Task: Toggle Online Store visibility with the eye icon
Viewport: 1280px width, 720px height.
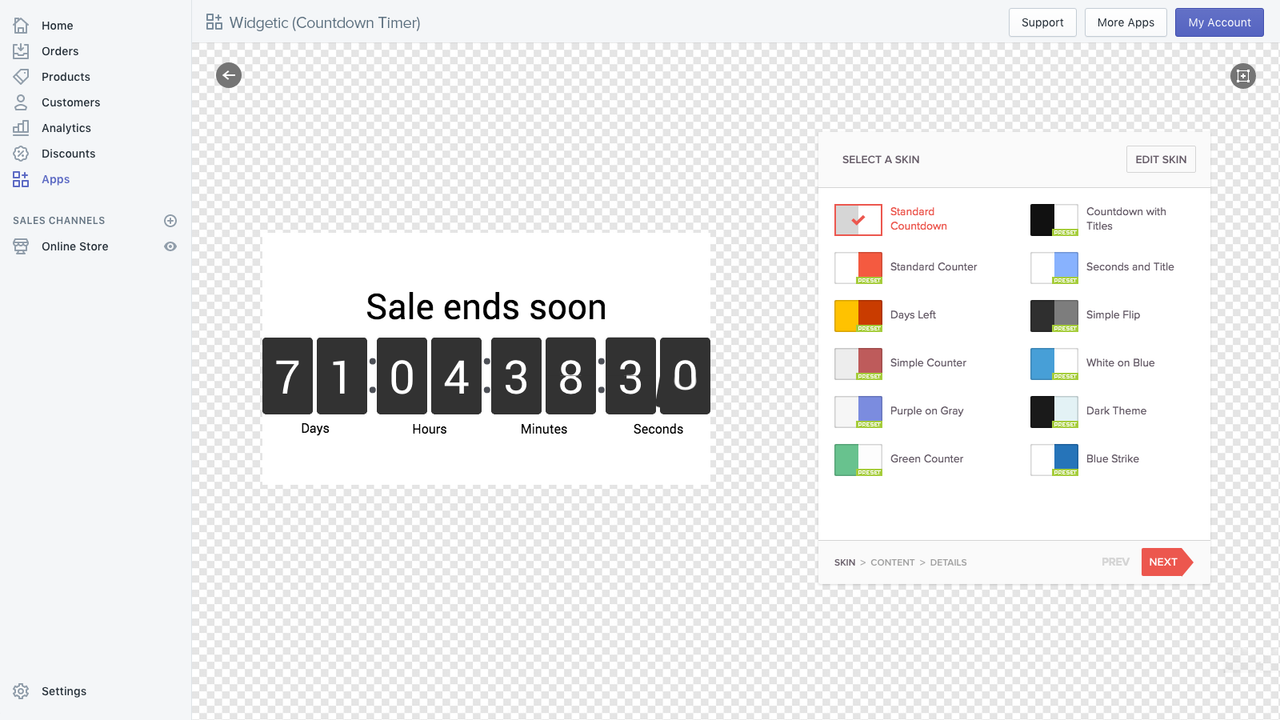Action: click(x=170, y=246)
